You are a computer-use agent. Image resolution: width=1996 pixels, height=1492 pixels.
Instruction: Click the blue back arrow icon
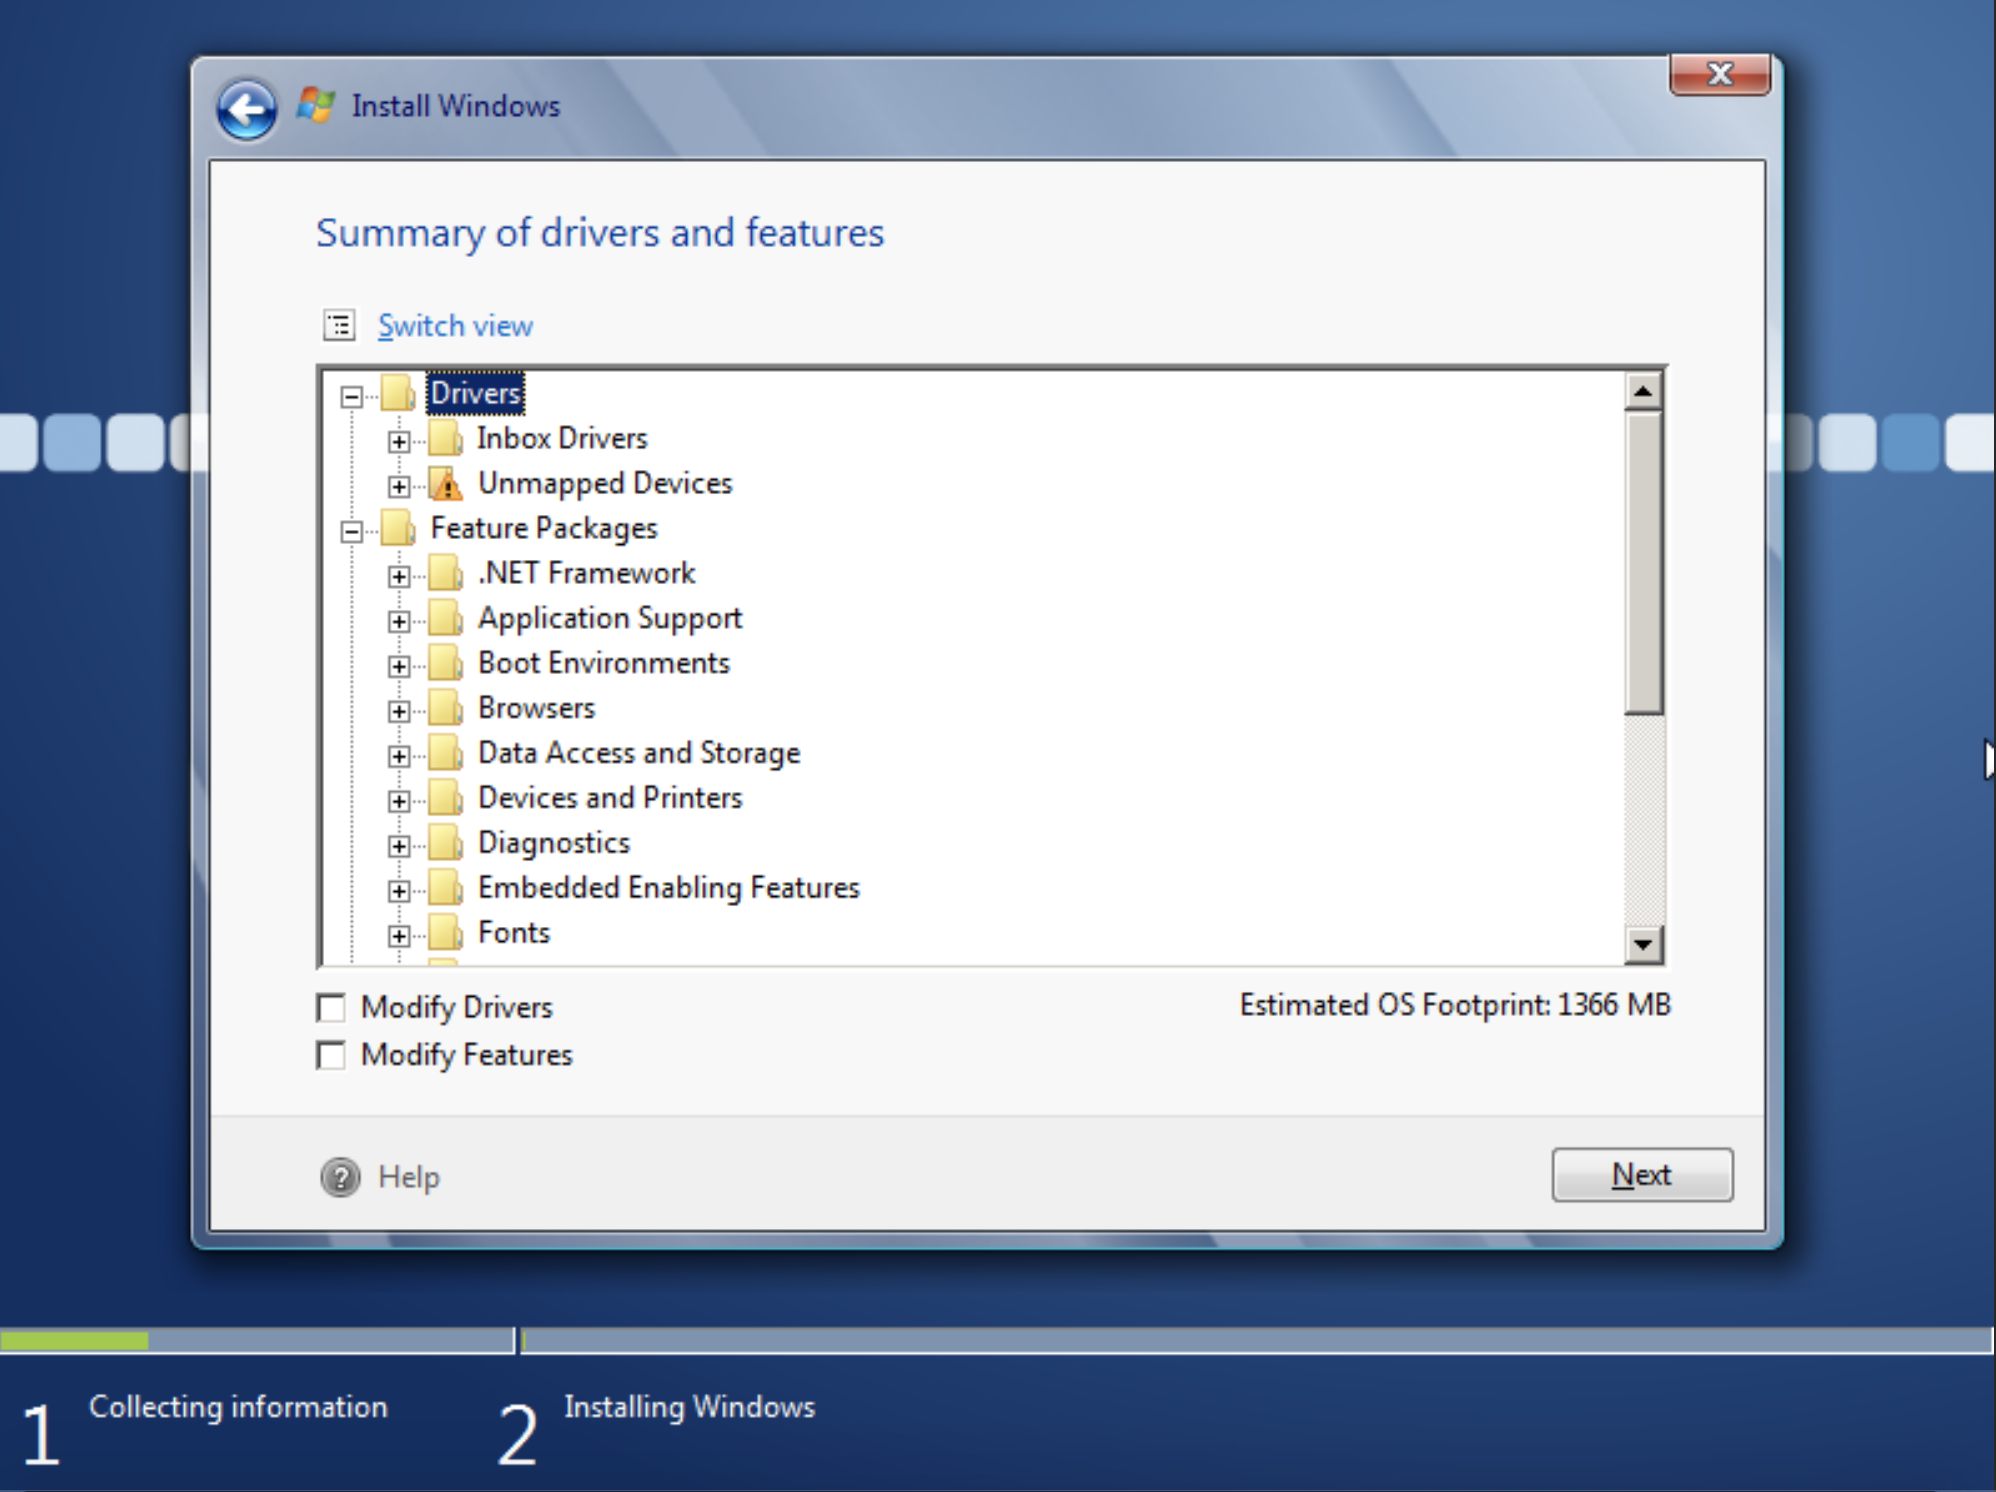[246, 109]
